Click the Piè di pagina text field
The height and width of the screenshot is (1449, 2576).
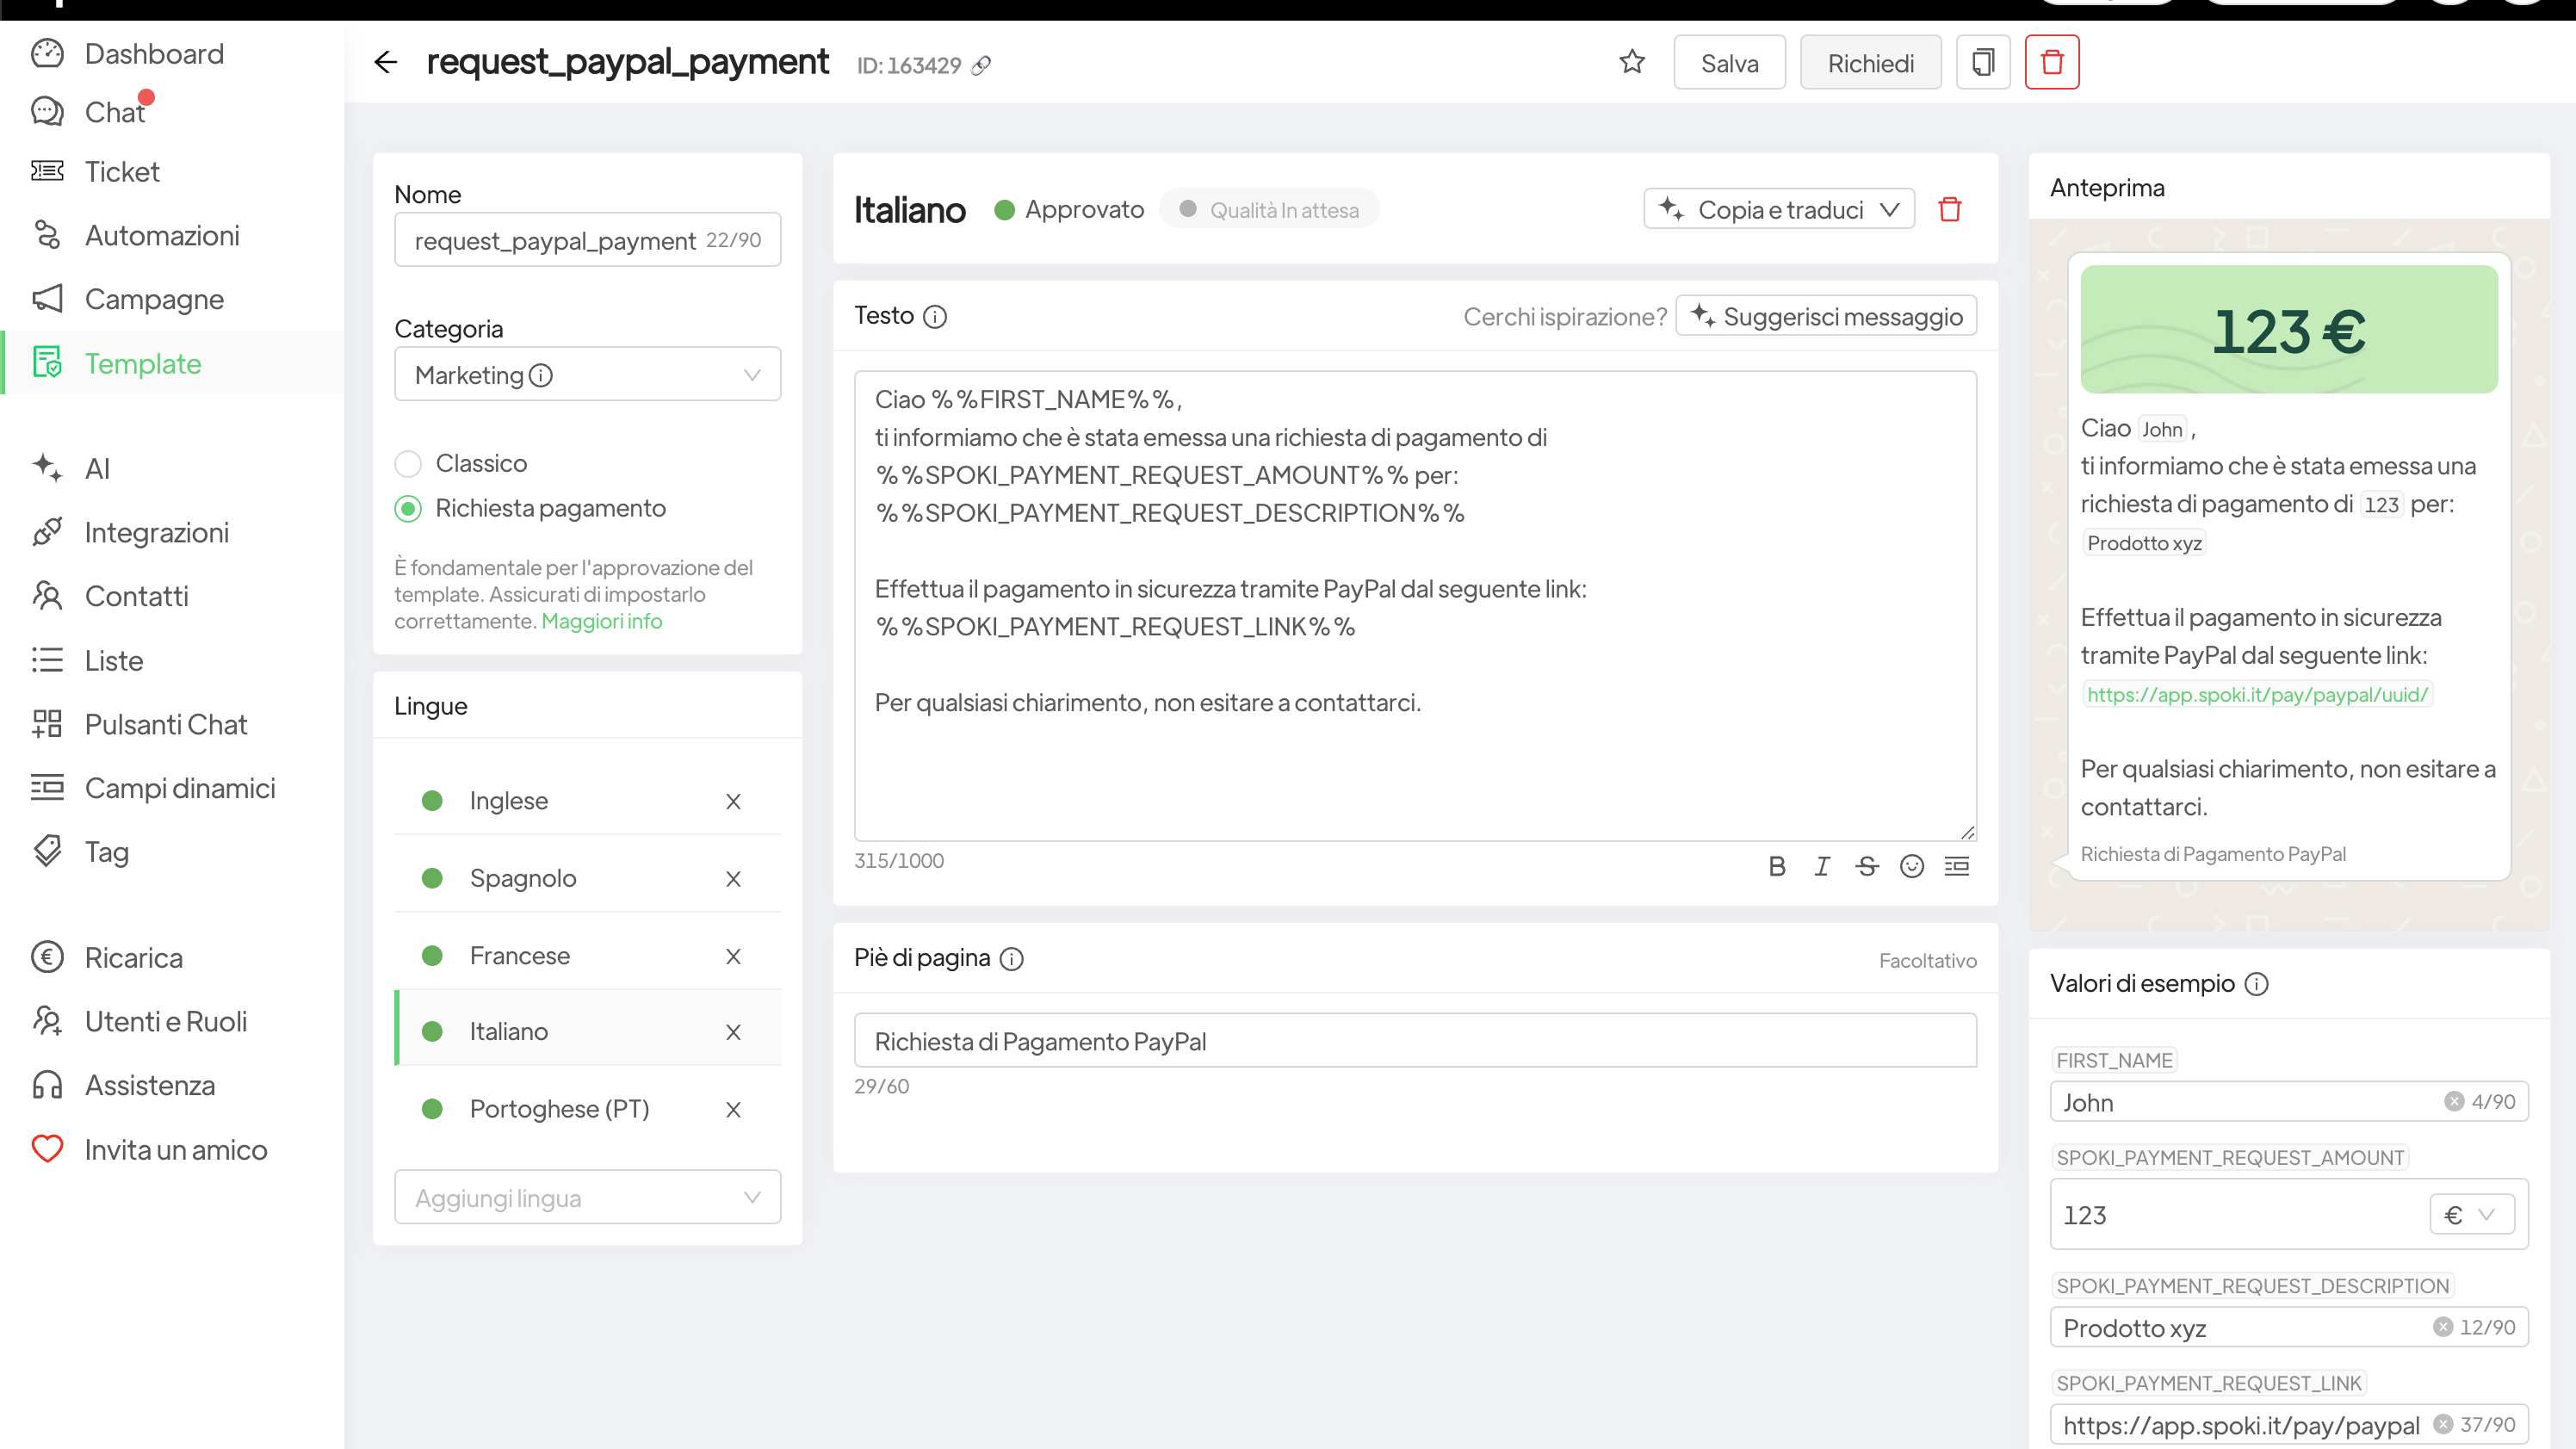coord(1414,1041)
